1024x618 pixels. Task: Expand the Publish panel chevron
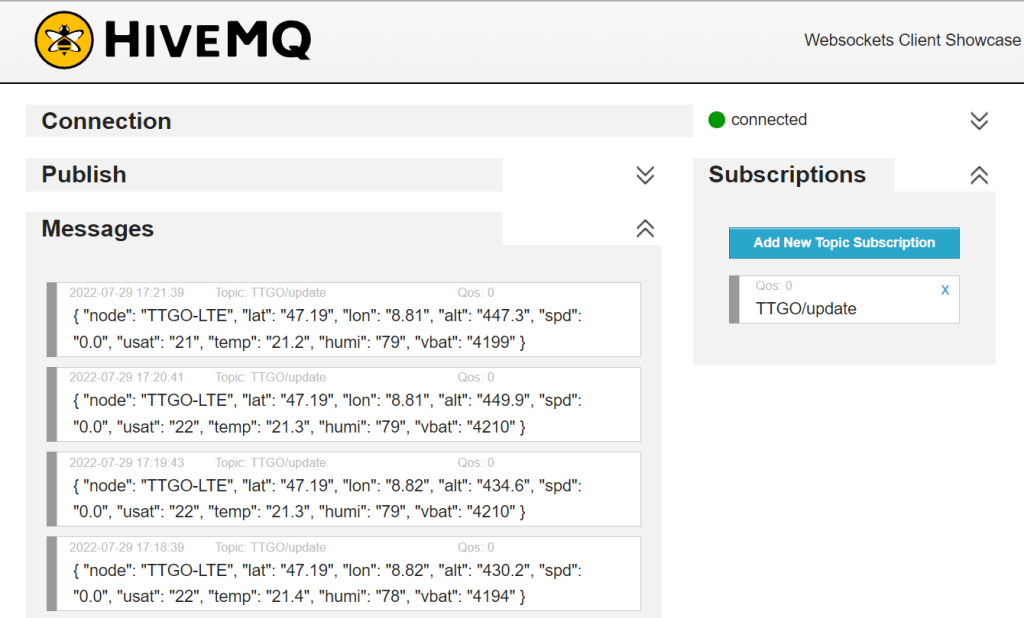click(645, 175)
